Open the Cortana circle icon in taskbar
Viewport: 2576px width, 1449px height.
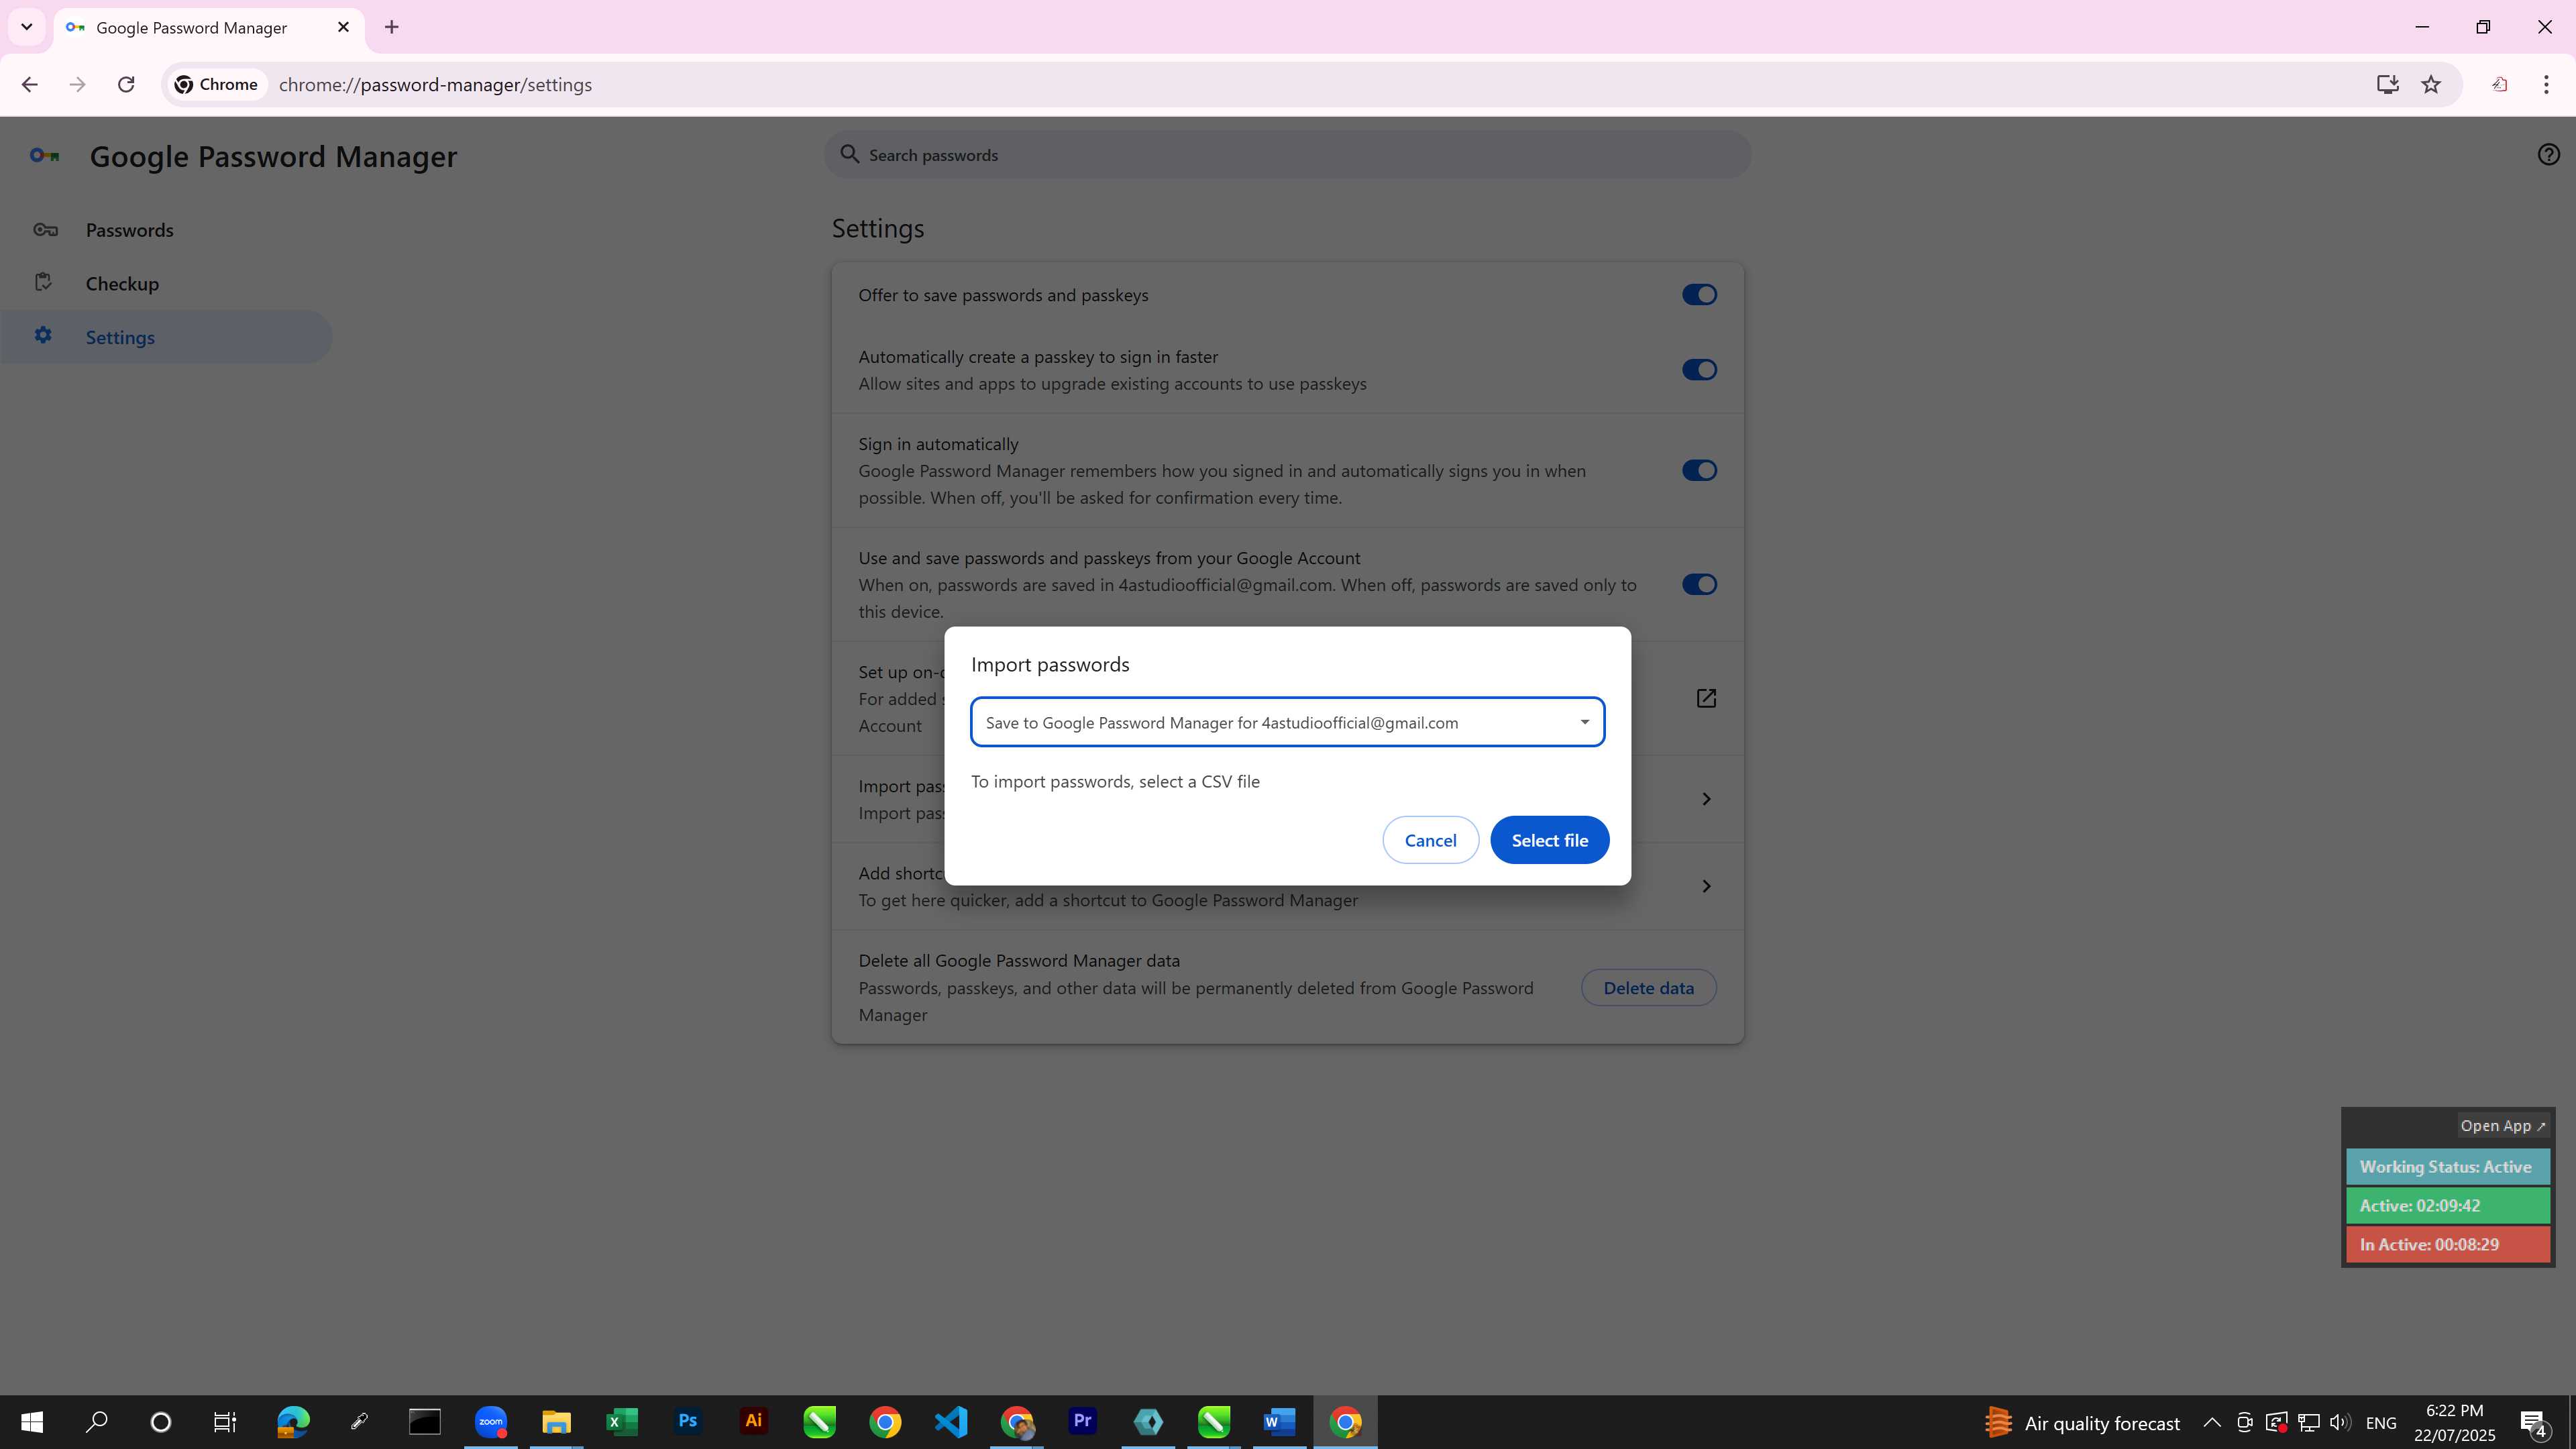(160, 1422)
